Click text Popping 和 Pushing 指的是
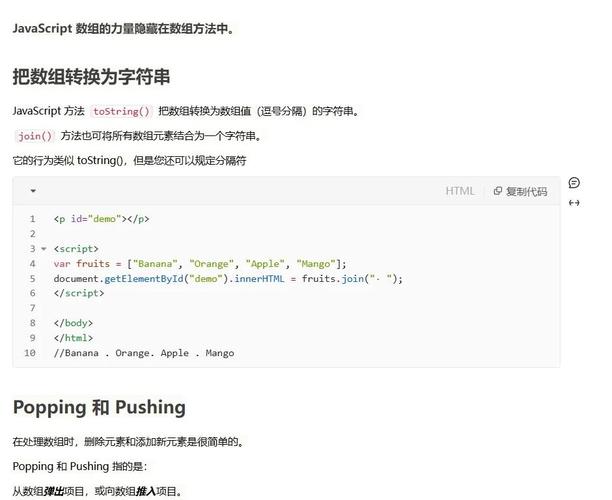The image size is (612, 500). 80,466
